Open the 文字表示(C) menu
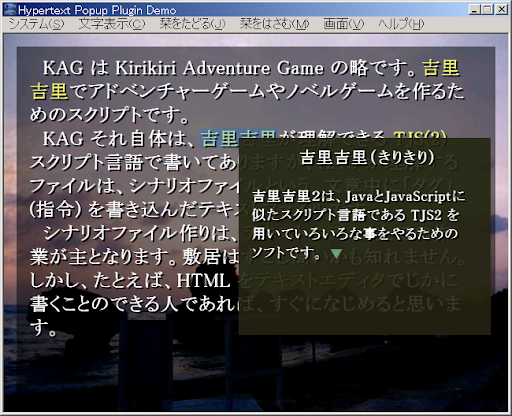The image size is (512, 416). [x=112, y=24]
